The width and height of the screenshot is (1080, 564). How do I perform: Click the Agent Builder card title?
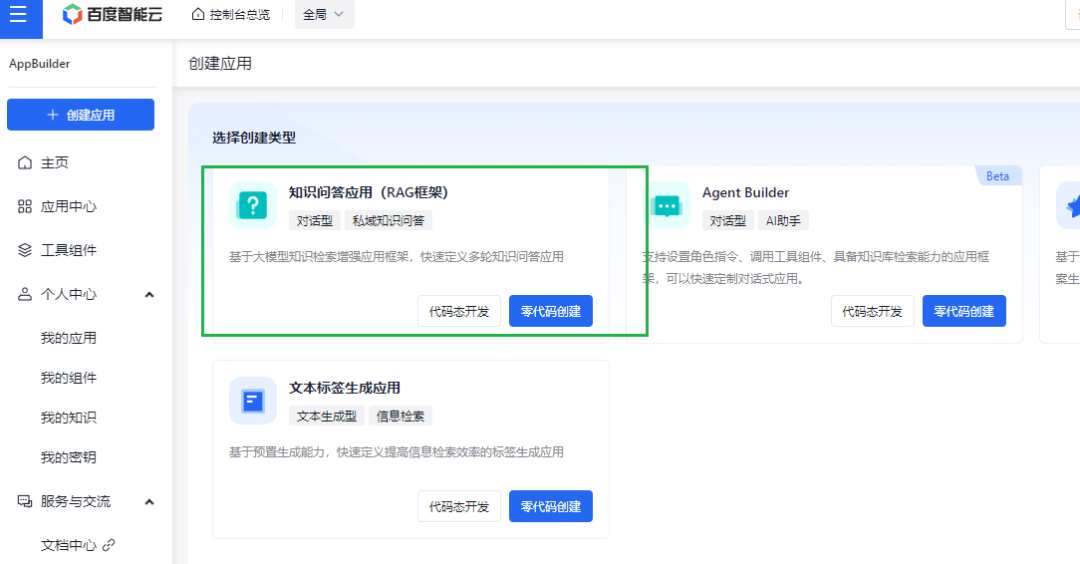745,192
